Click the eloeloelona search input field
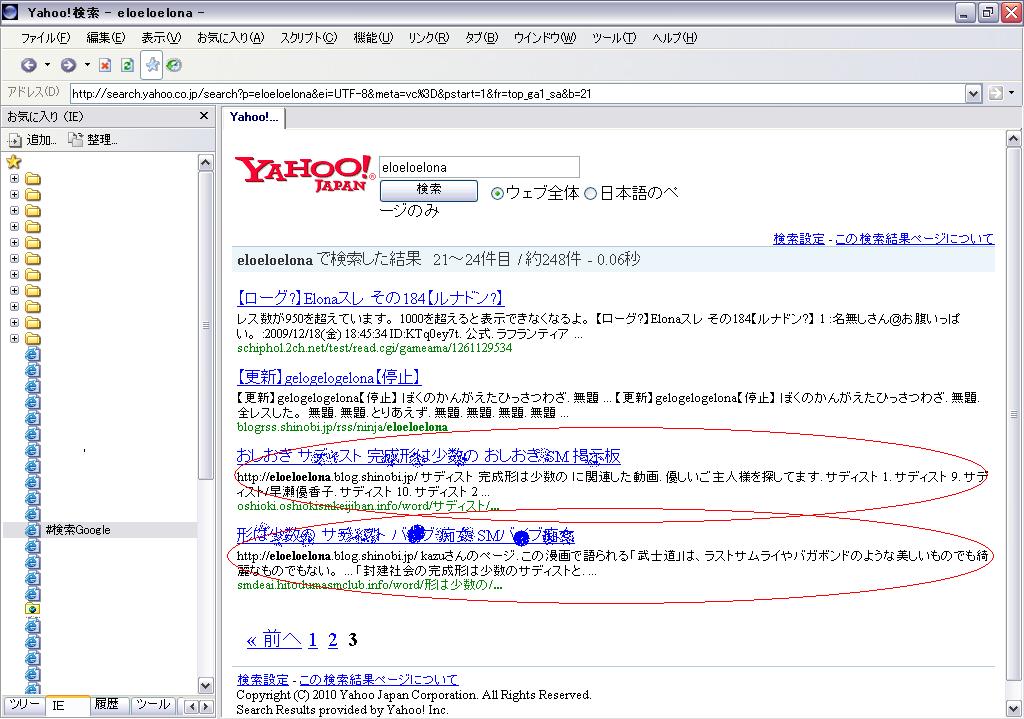Image resolution: width=1024 pixels, height=719 pixels. click(479, 167)
